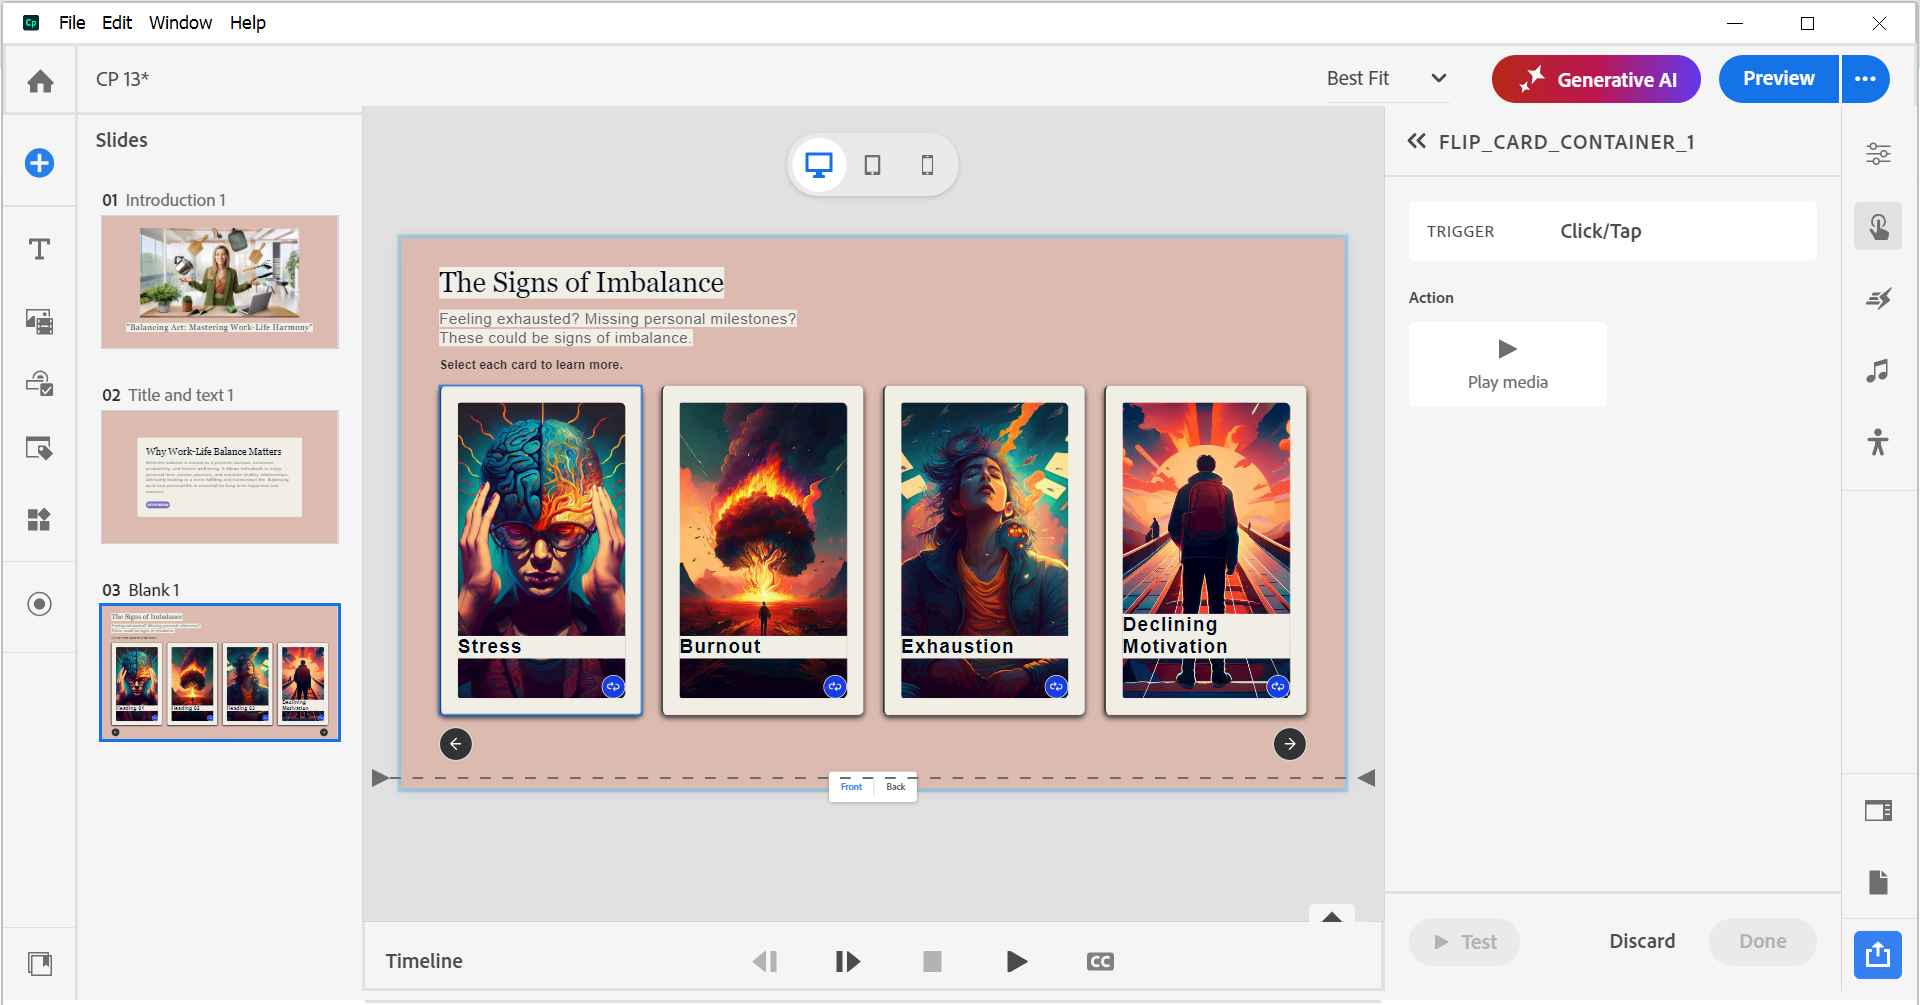Image resolution: width=1920 pixels, height=1005 pixels.
Task: Expand the Timeline panel with the up arrow
Action: click(x=1331, y=916)
